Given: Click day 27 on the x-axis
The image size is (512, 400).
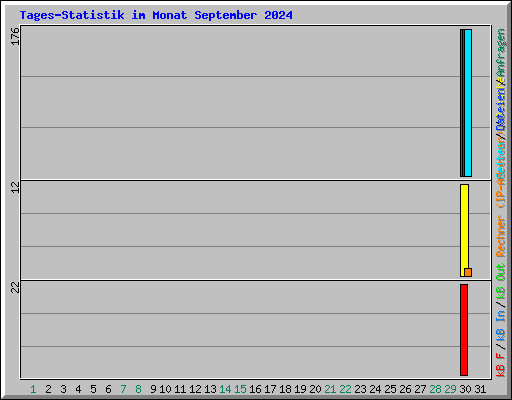Looking at the screenshot, I should 420,389.
